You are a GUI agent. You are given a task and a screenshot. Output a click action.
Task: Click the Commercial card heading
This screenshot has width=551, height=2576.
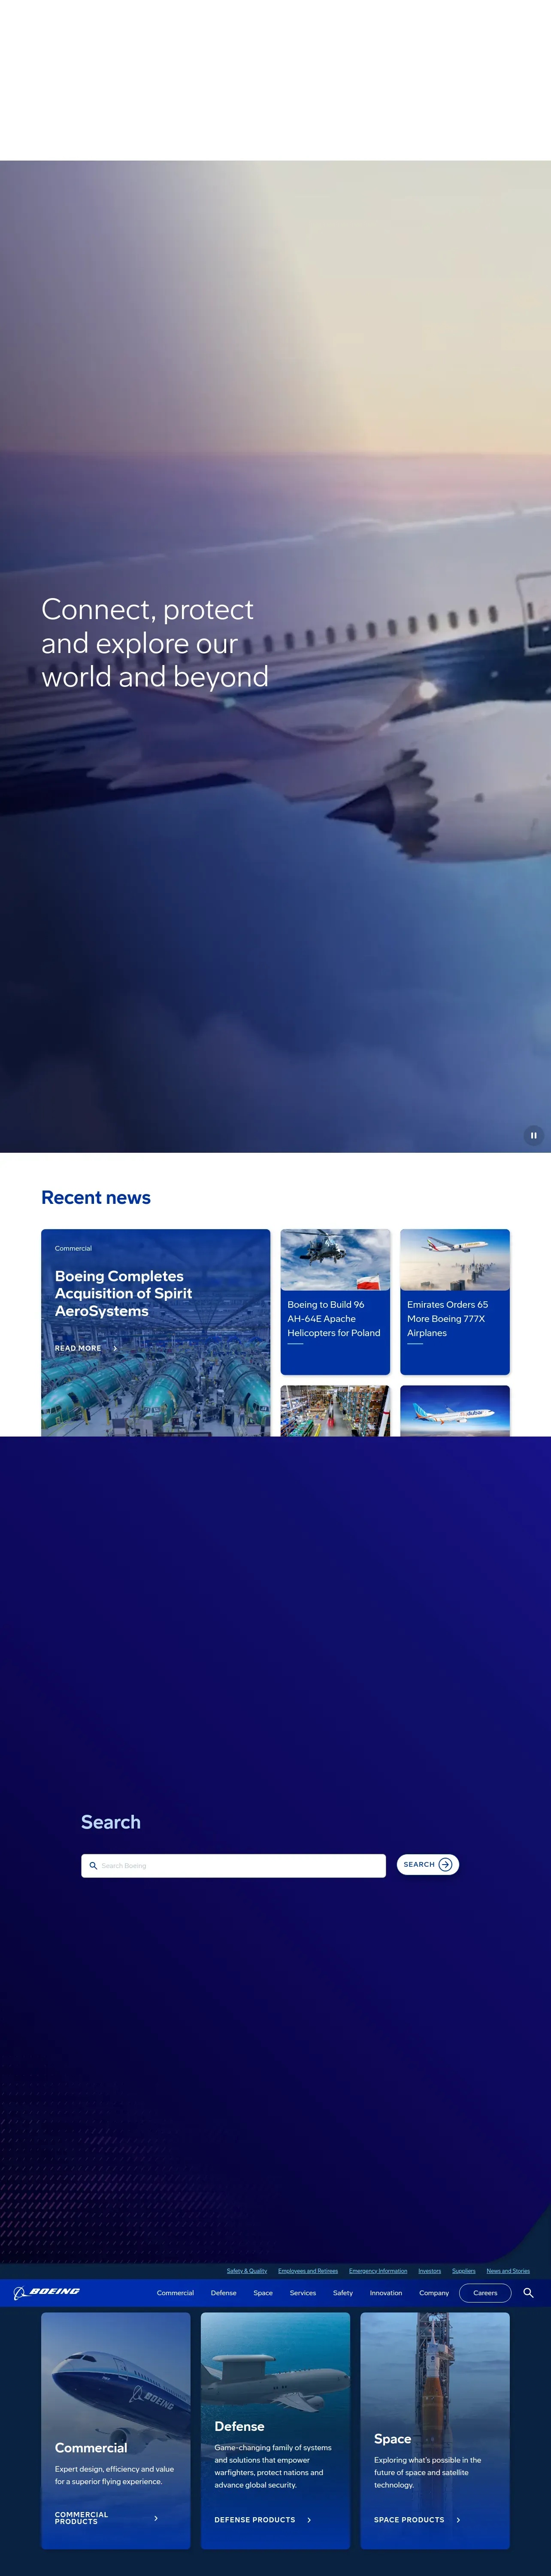coord(91,2448)
